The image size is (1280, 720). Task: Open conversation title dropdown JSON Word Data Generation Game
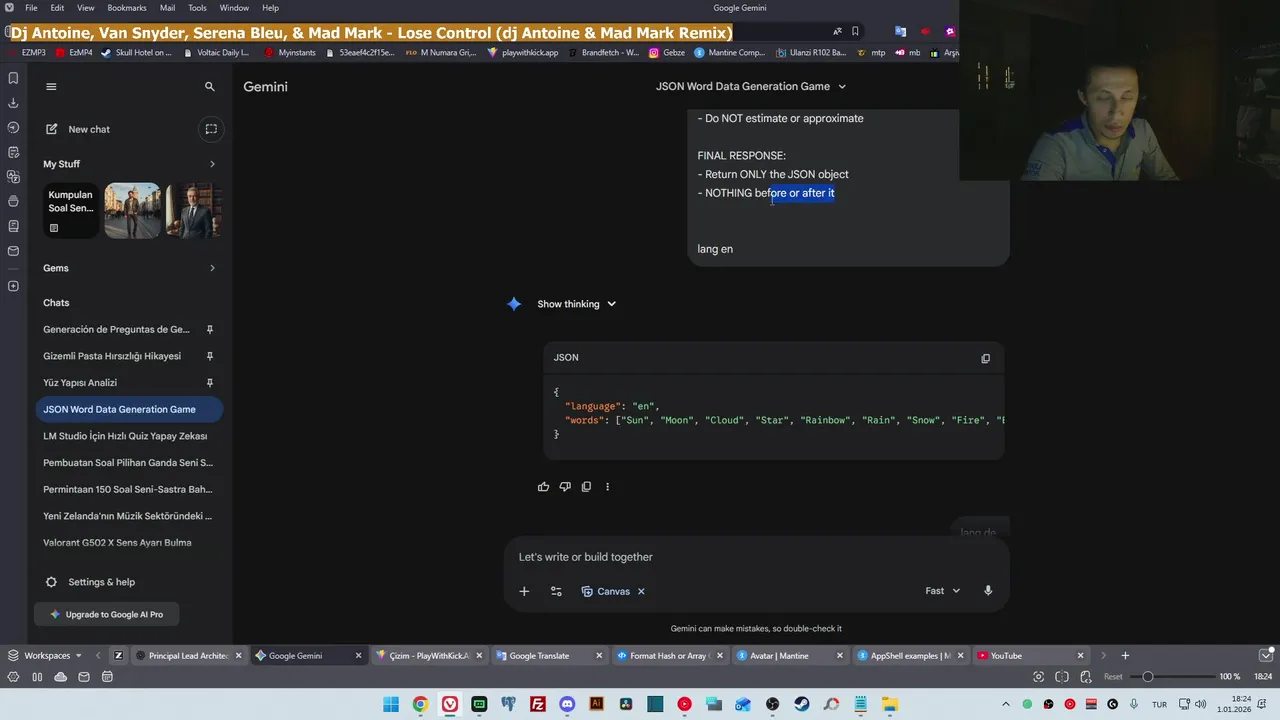(x=751, y=87)
